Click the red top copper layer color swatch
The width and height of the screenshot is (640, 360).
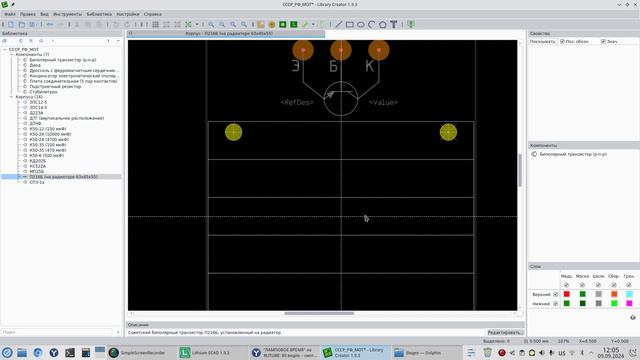567,294
